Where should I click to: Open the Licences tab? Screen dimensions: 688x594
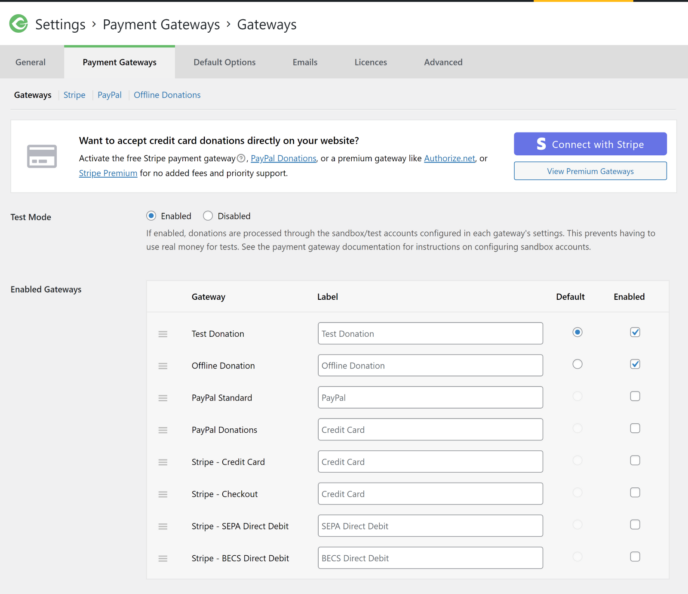click(x=371, y=62)
